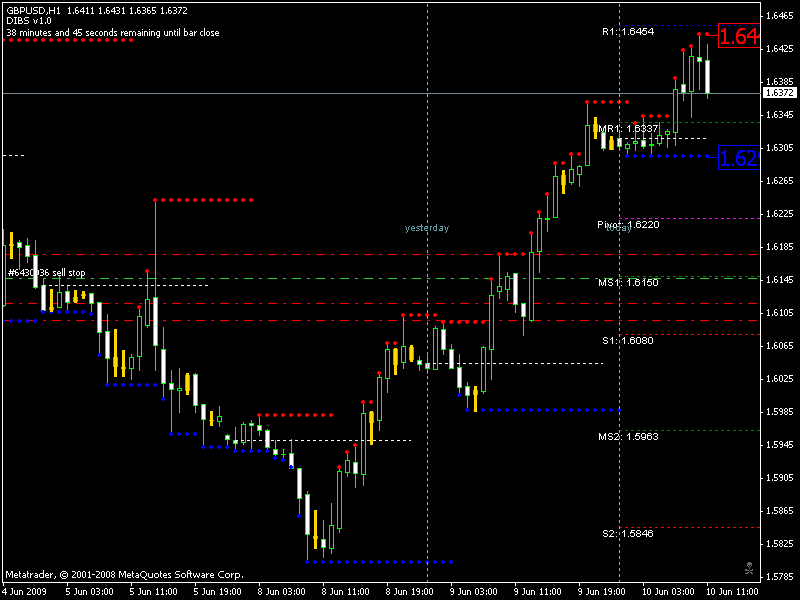Screen dimensions: 800x600
Task: Click the MetaQuotes Software copyright notice
Action: (x=125, y=573)
